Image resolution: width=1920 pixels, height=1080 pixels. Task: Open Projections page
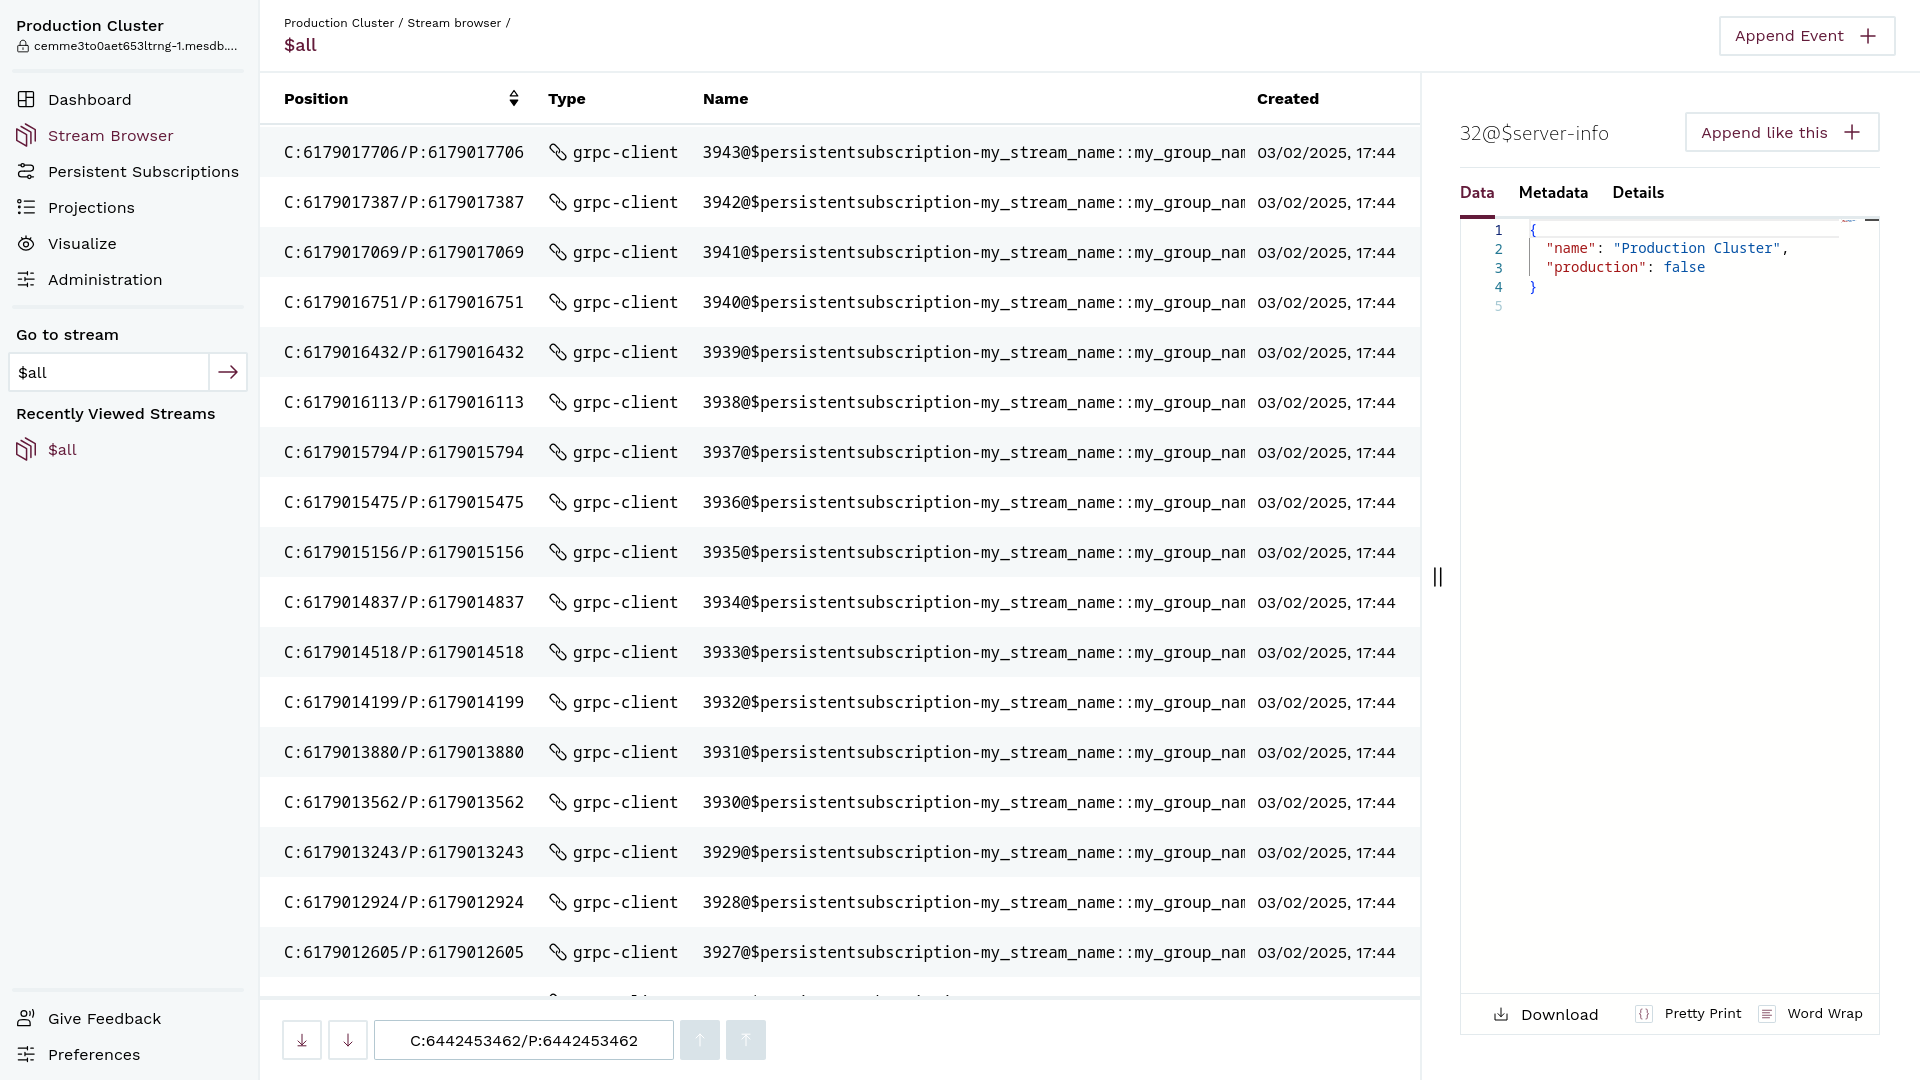point(91,208)
